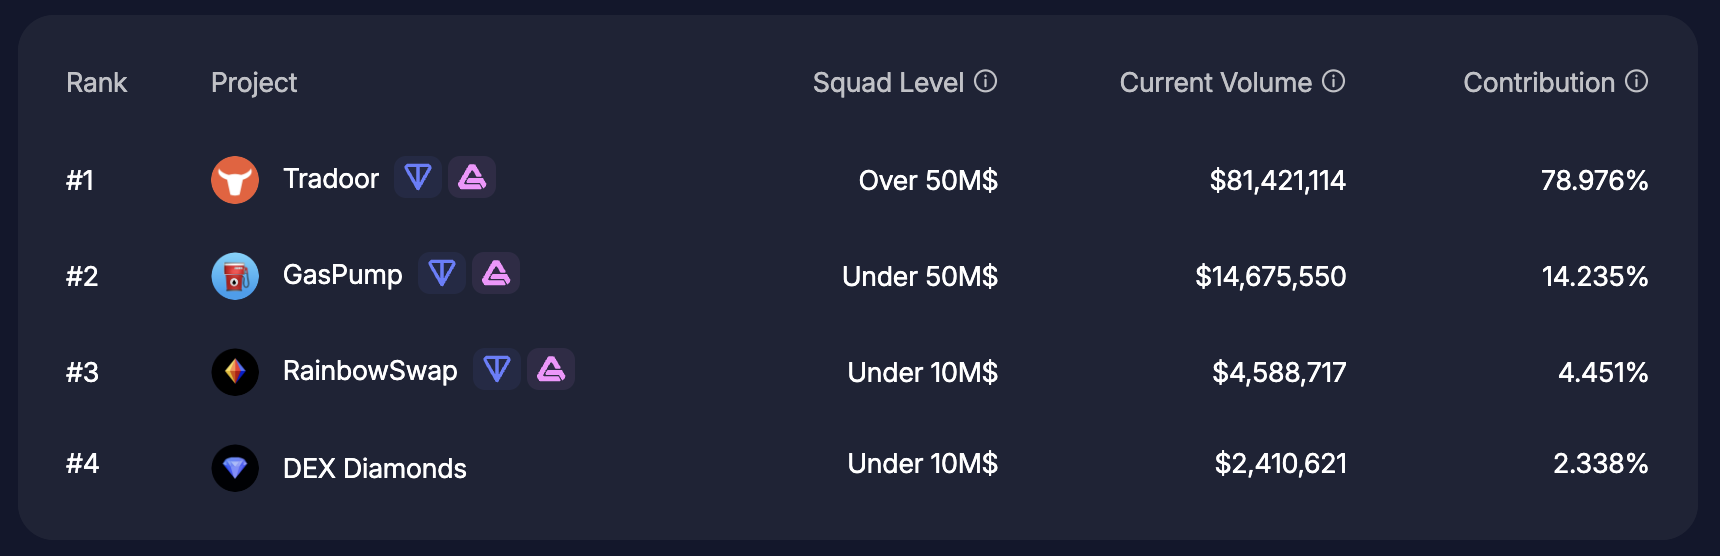The height and width of the screenshot is (556, 1720).
Task: Click the pink triangle badge beside GasPump
Action: click(x=496, y=273)
